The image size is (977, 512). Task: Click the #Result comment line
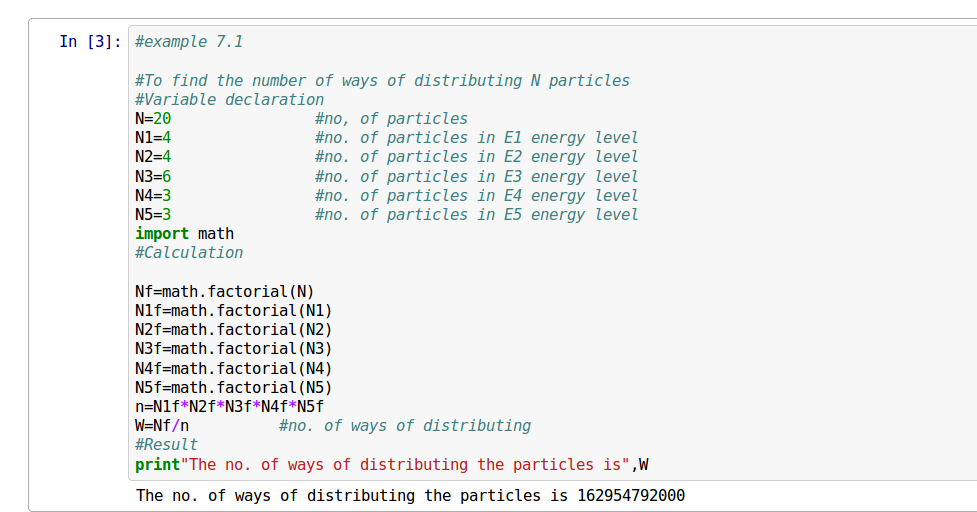166,445
